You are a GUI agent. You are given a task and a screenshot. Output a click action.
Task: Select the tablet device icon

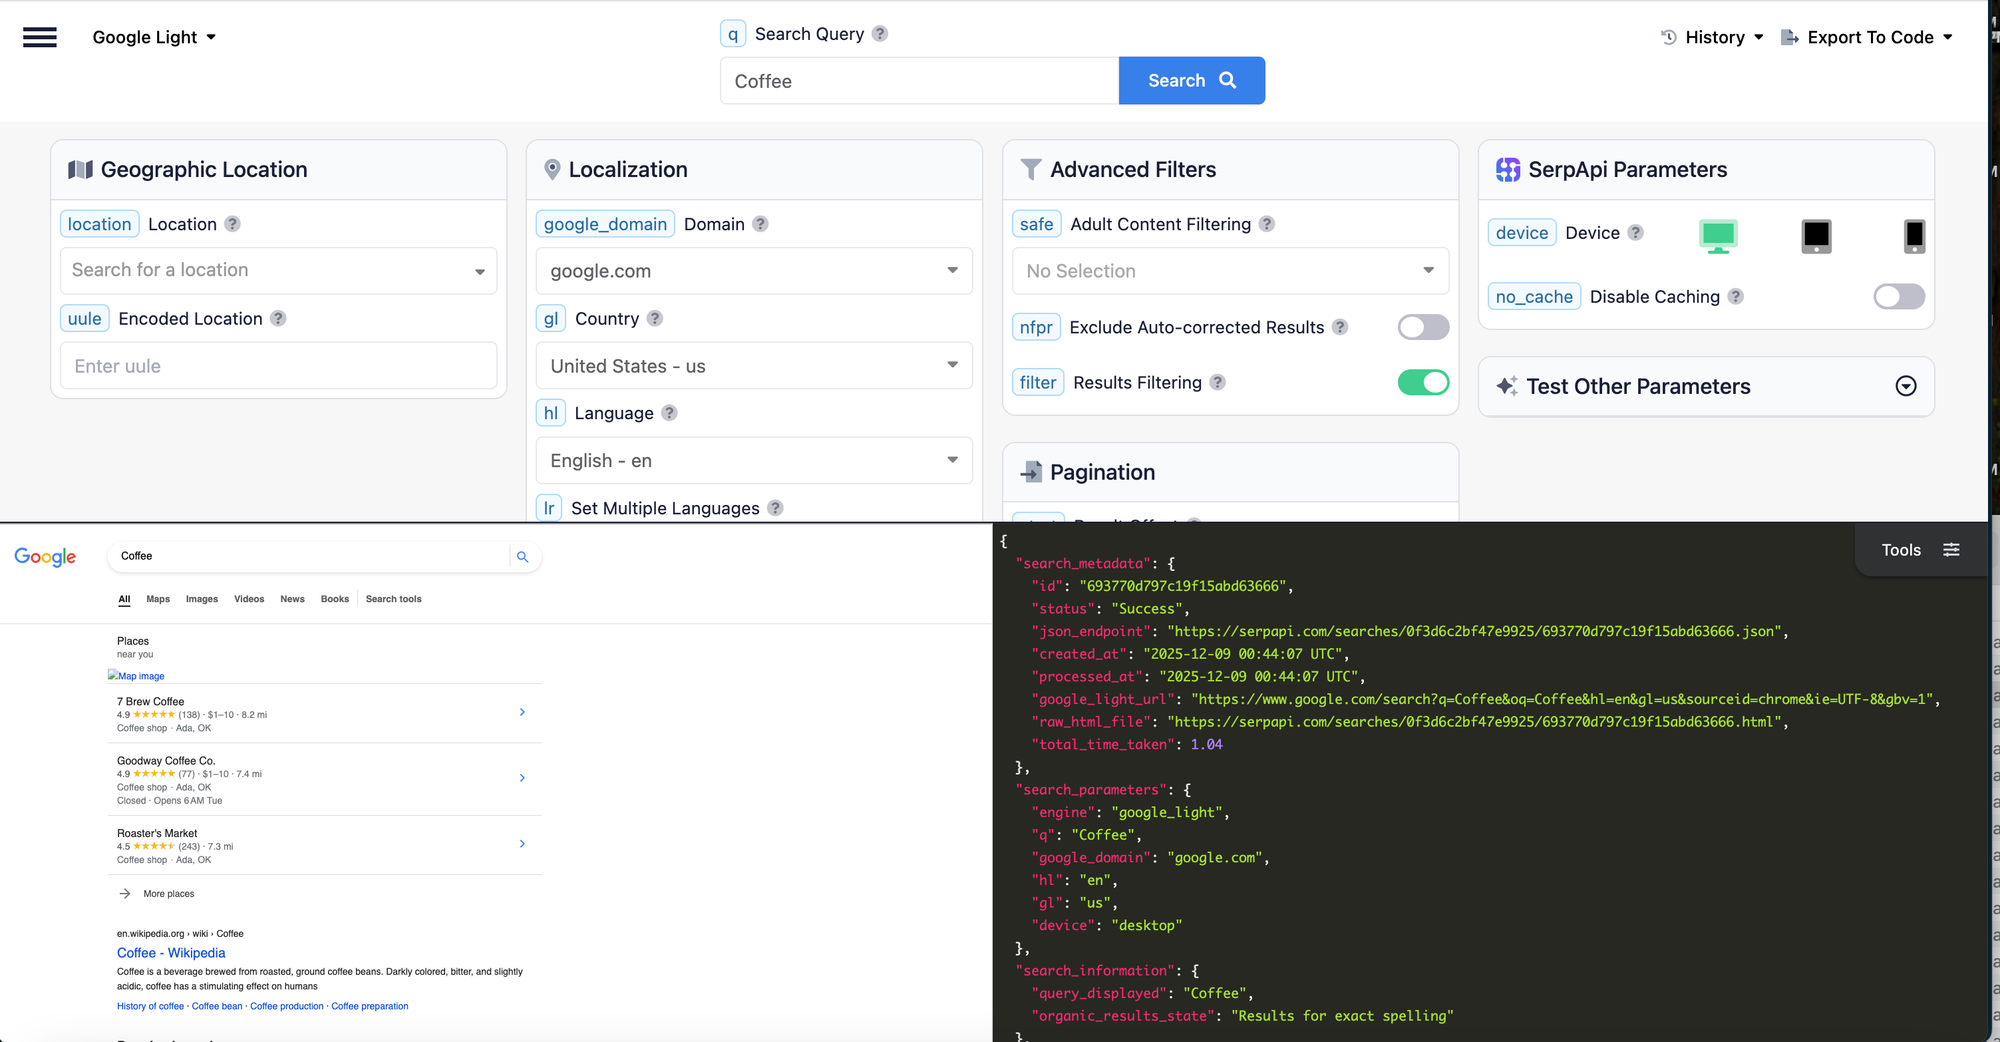1816,236
